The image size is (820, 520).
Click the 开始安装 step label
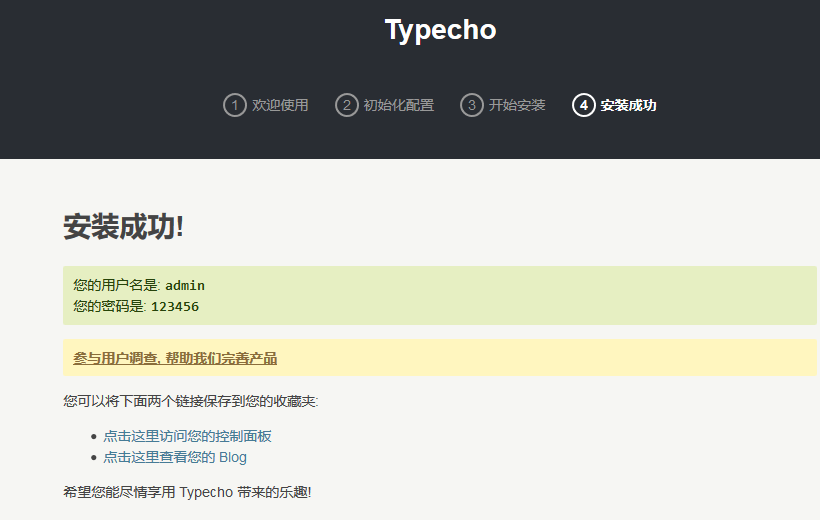[x=517, y=105]
